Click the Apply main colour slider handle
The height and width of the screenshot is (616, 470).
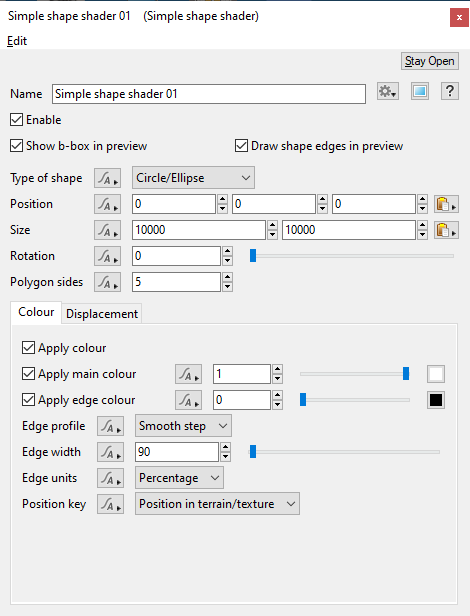pos(406,374)
